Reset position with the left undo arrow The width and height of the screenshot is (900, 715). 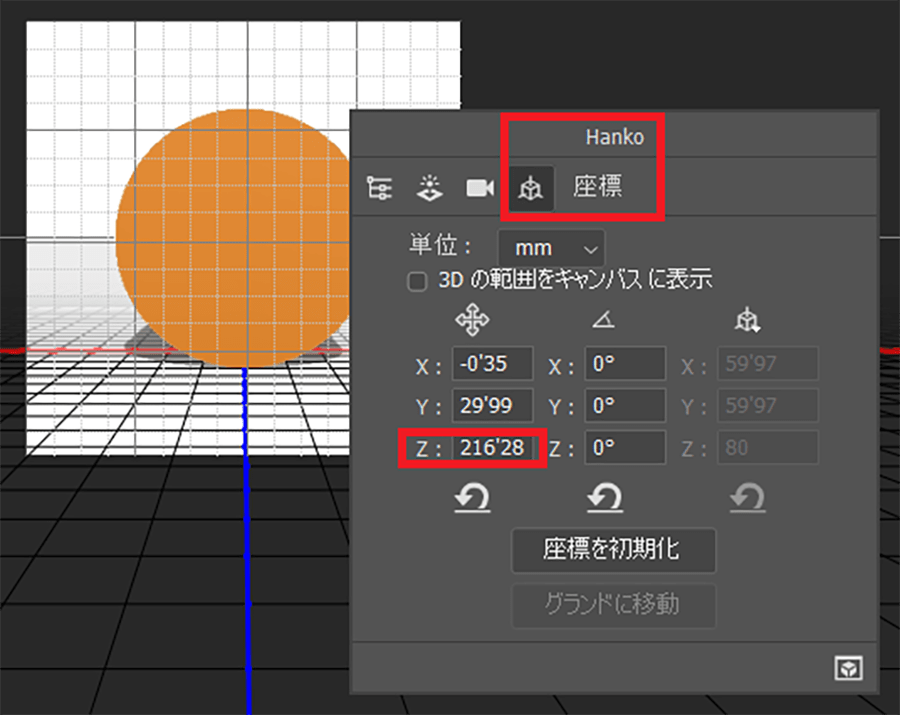click(x=472, y=498)
